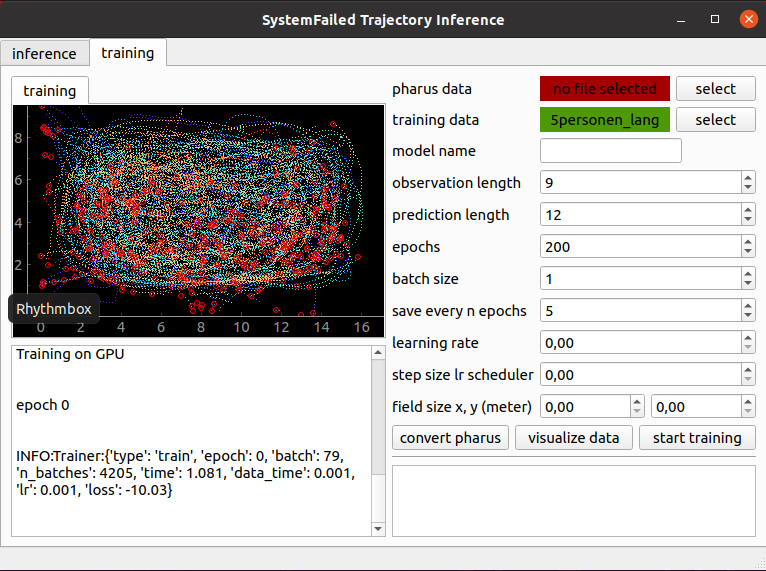Screen dimensions: 766x571
Task: Click the visualize data button
Action: click(x=574, y=438)
